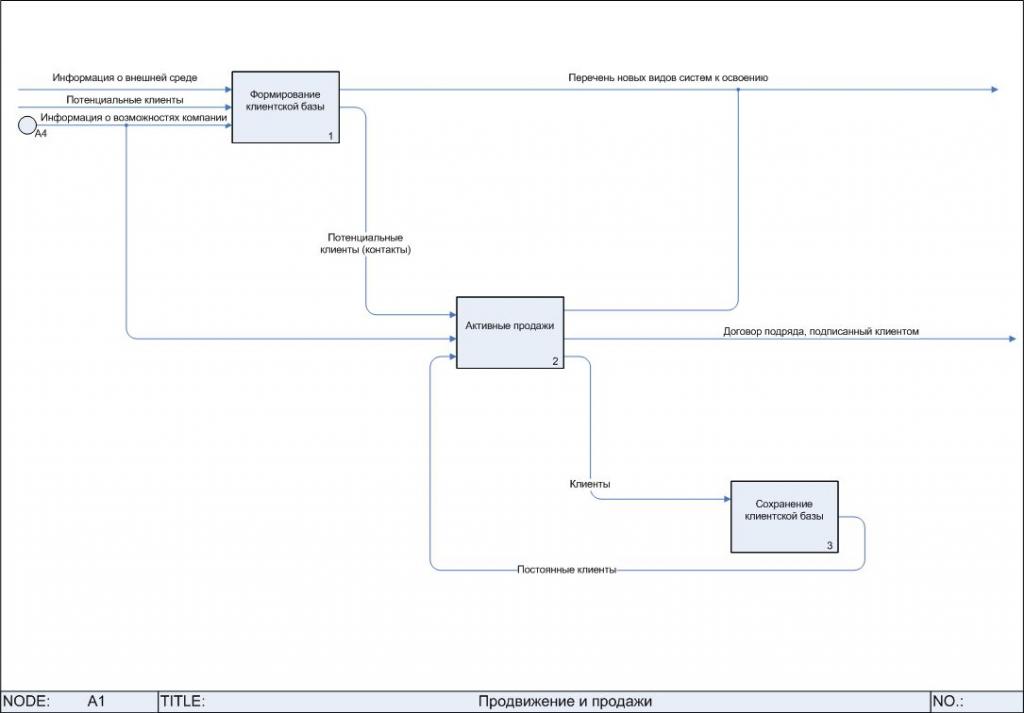Click the "Информация о внешней среде" arrow label
This screenshot has height=713, width=1024.
point(125,77)
